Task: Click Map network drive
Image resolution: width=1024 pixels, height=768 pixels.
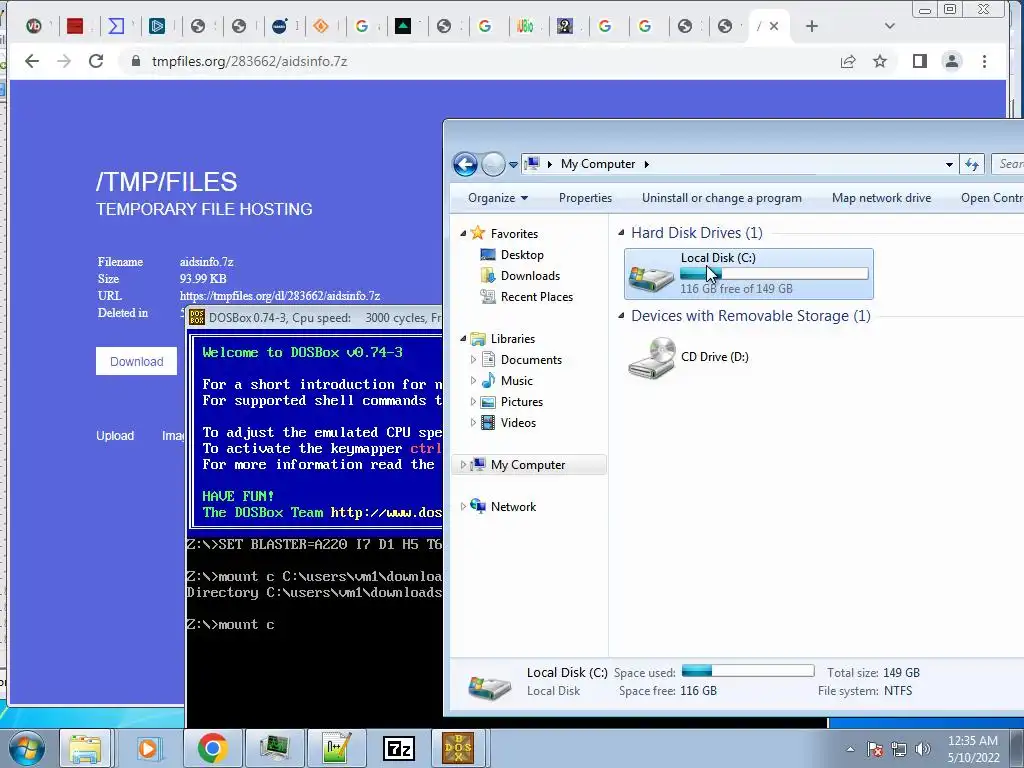Action: [881, 198]
